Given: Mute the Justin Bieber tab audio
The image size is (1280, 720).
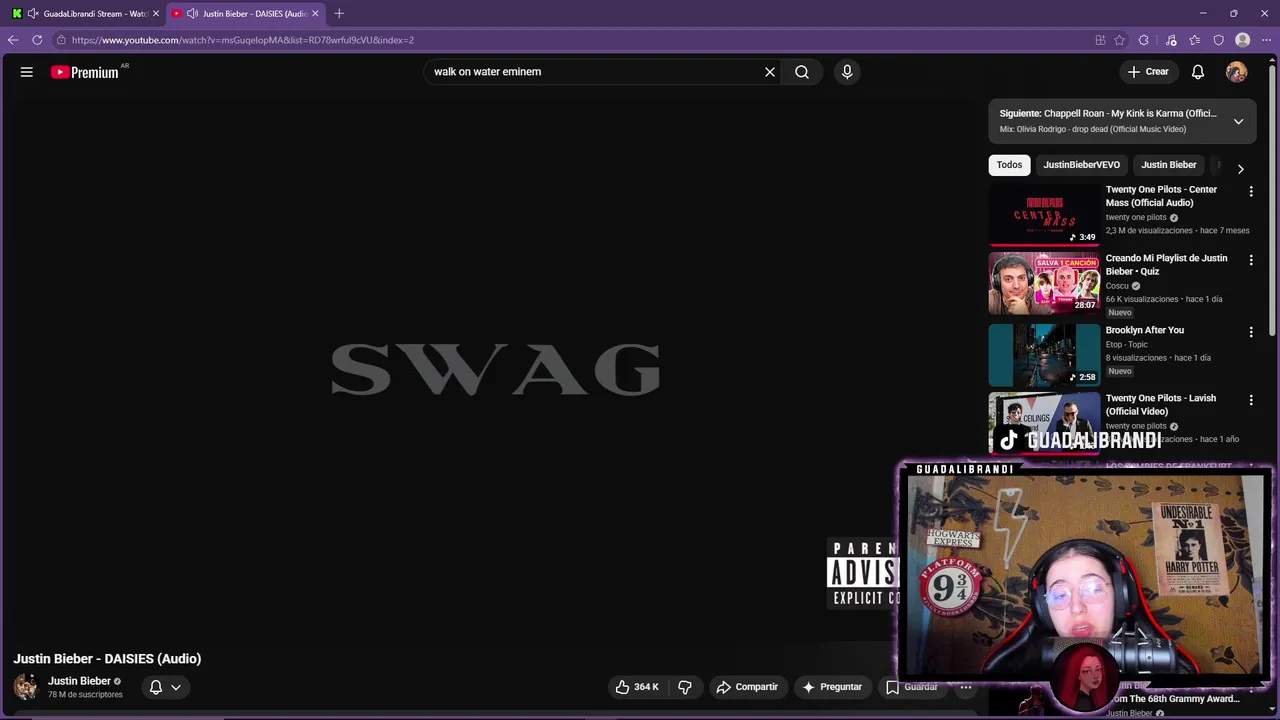Looking at the screenshot, I should click(192, 13).
